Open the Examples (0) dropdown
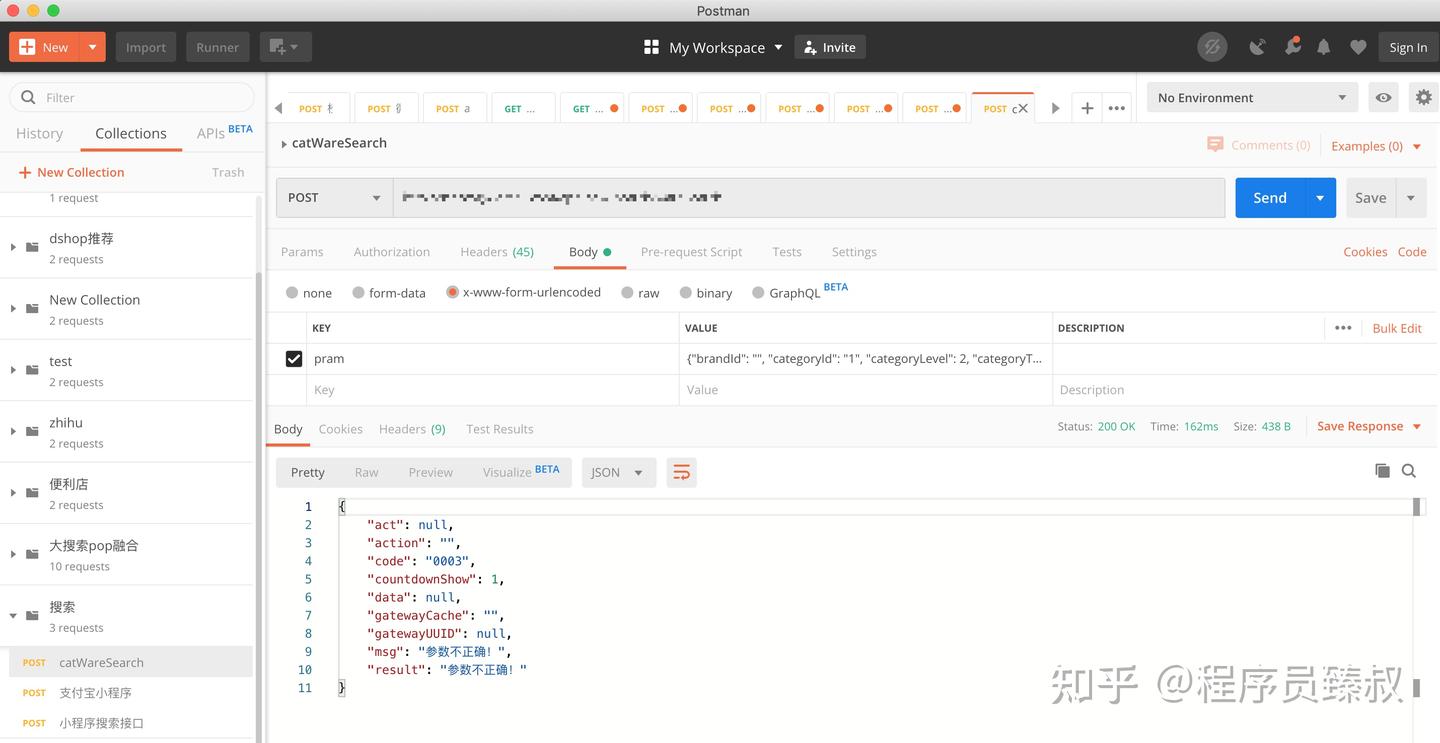The image size is (1440, 743). pos(1376,146)
